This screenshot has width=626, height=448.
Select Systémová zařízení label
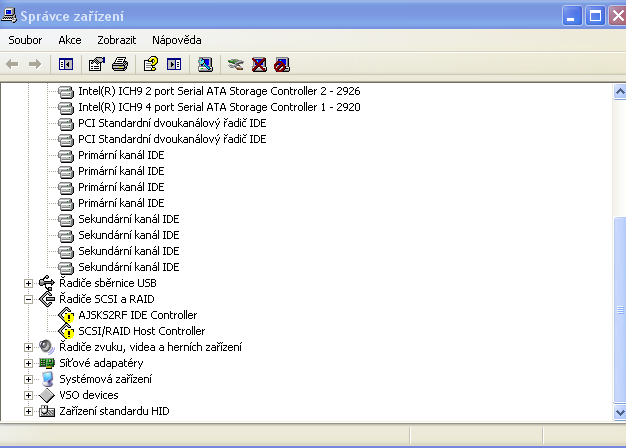click(105, 379)
